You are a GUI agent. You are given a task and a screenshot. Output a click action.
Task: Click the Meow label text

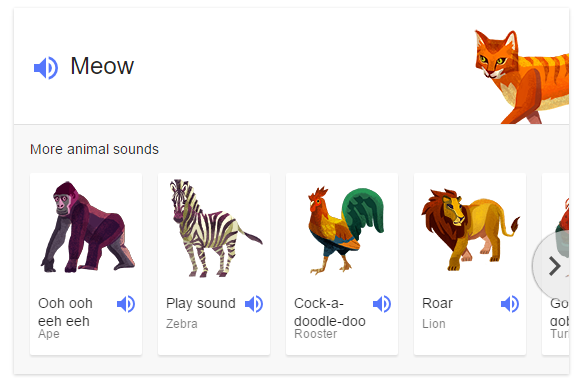point(102,66)
